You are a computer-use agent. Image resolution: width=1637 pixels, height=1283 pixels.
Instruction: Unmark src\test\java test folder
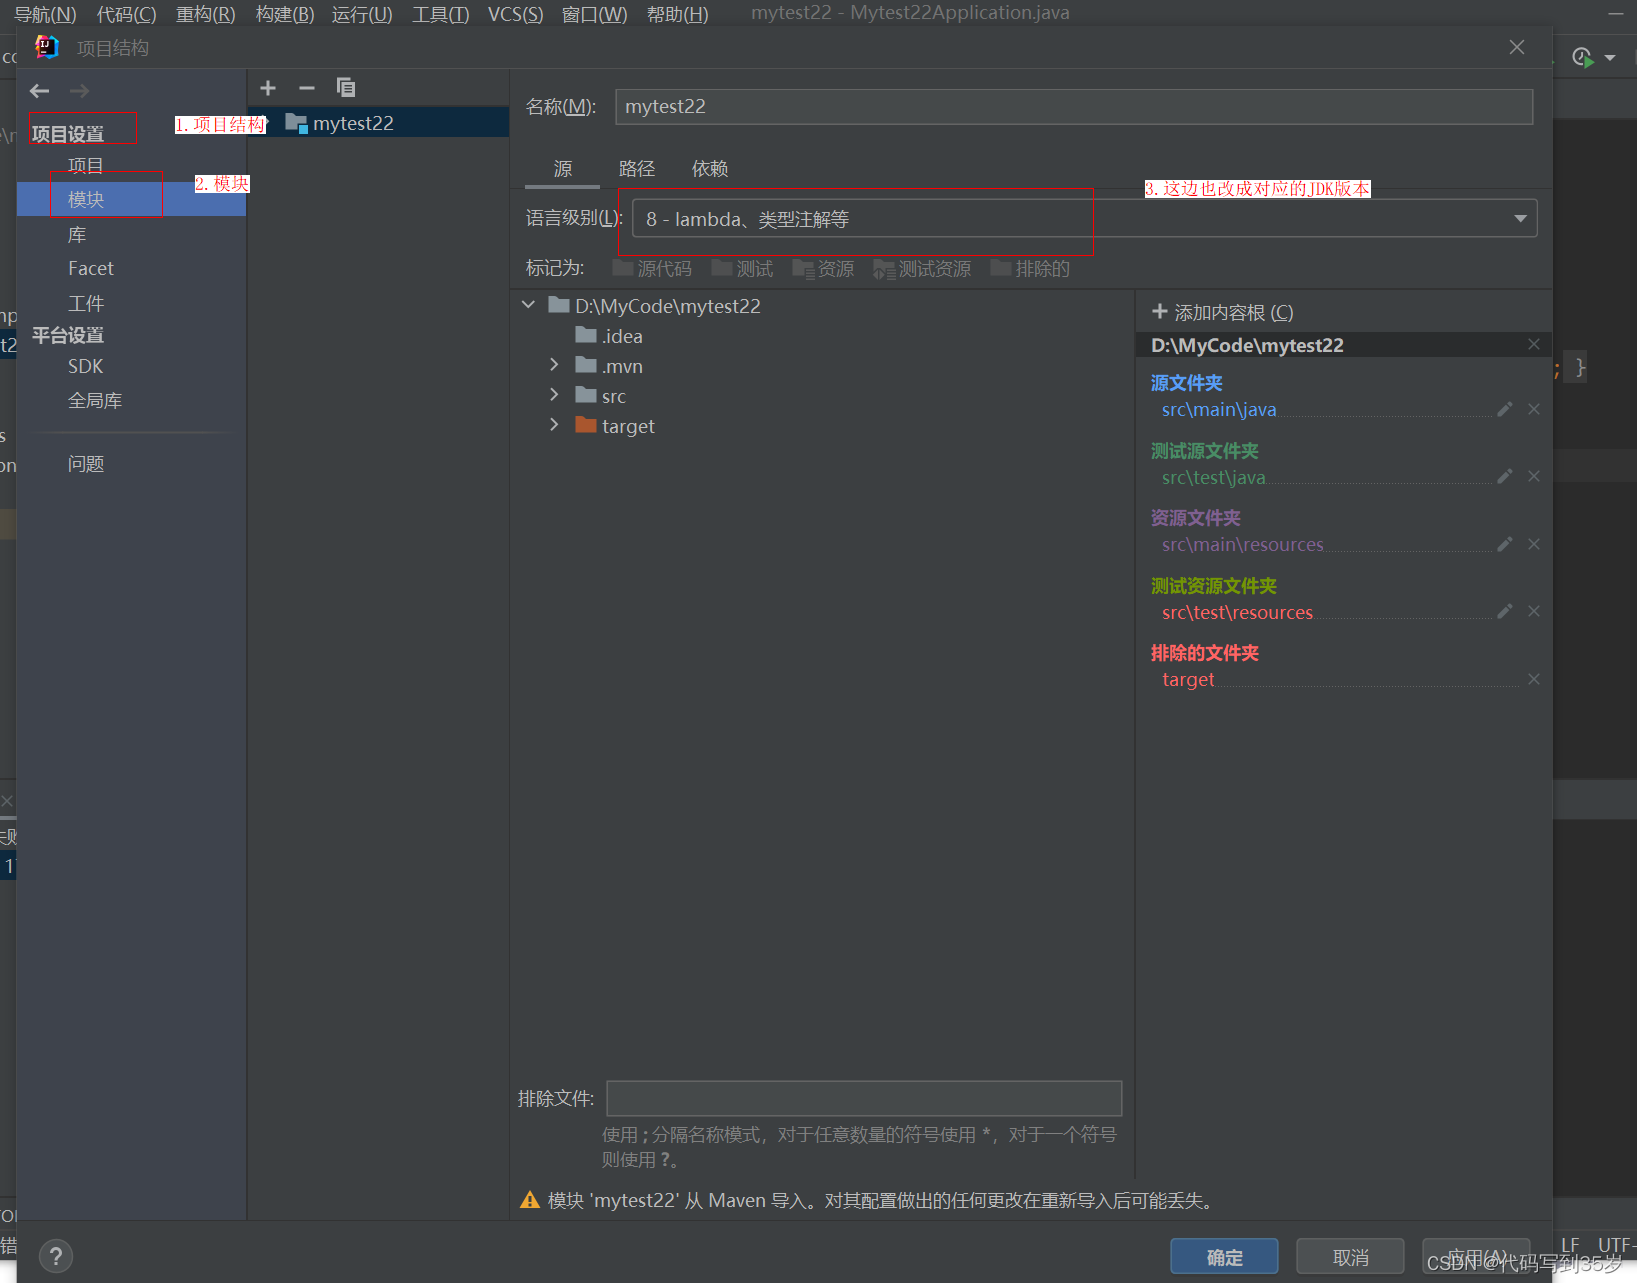coord(1534,476)
